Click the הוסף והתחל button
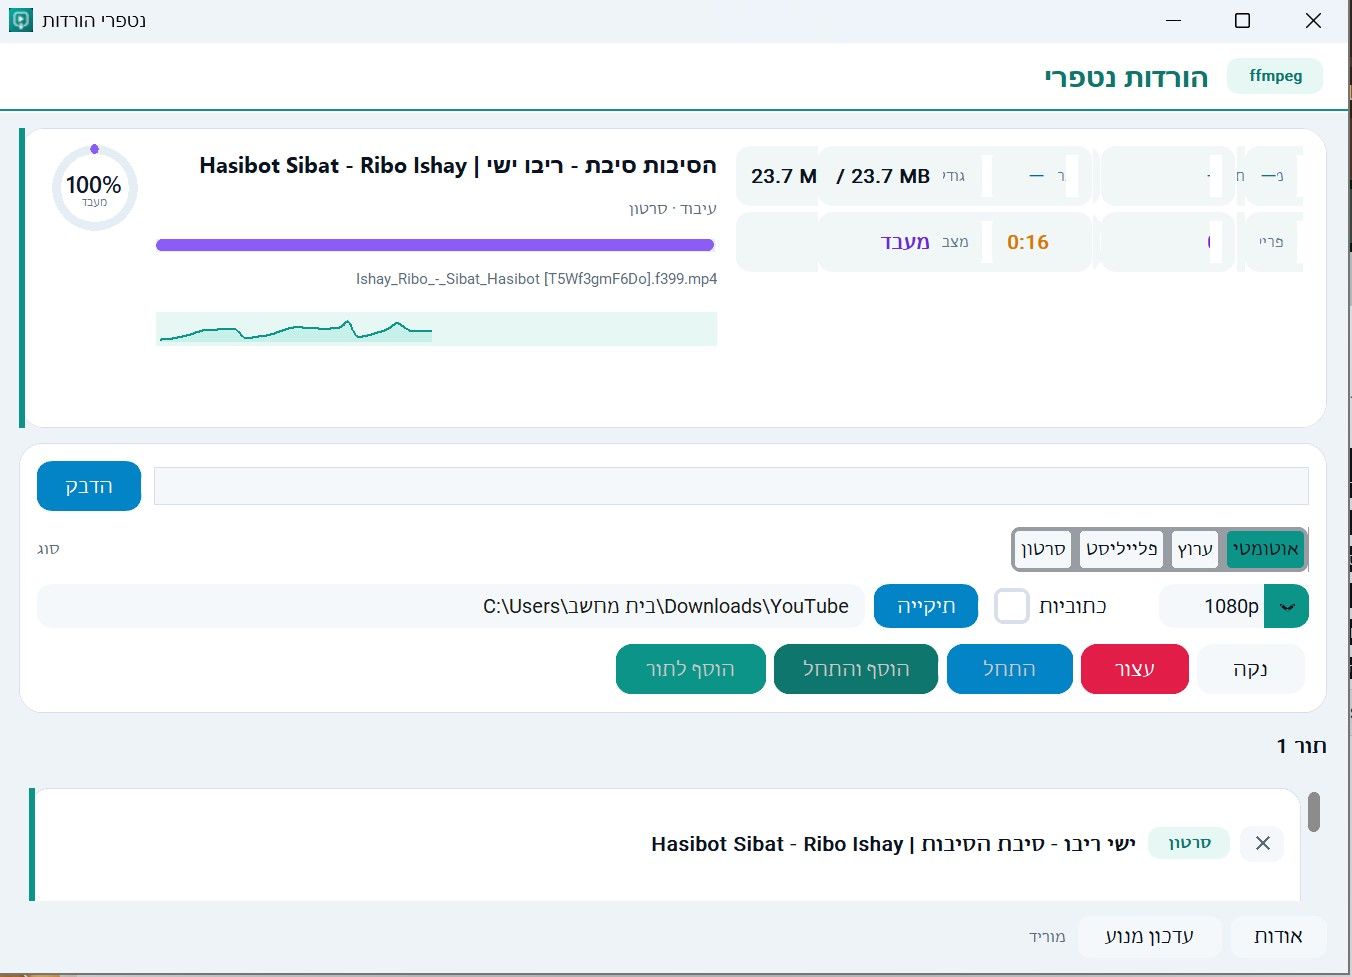Image resolution: width=1352 pixels, height=977 pixels. (x=856, y=669)
